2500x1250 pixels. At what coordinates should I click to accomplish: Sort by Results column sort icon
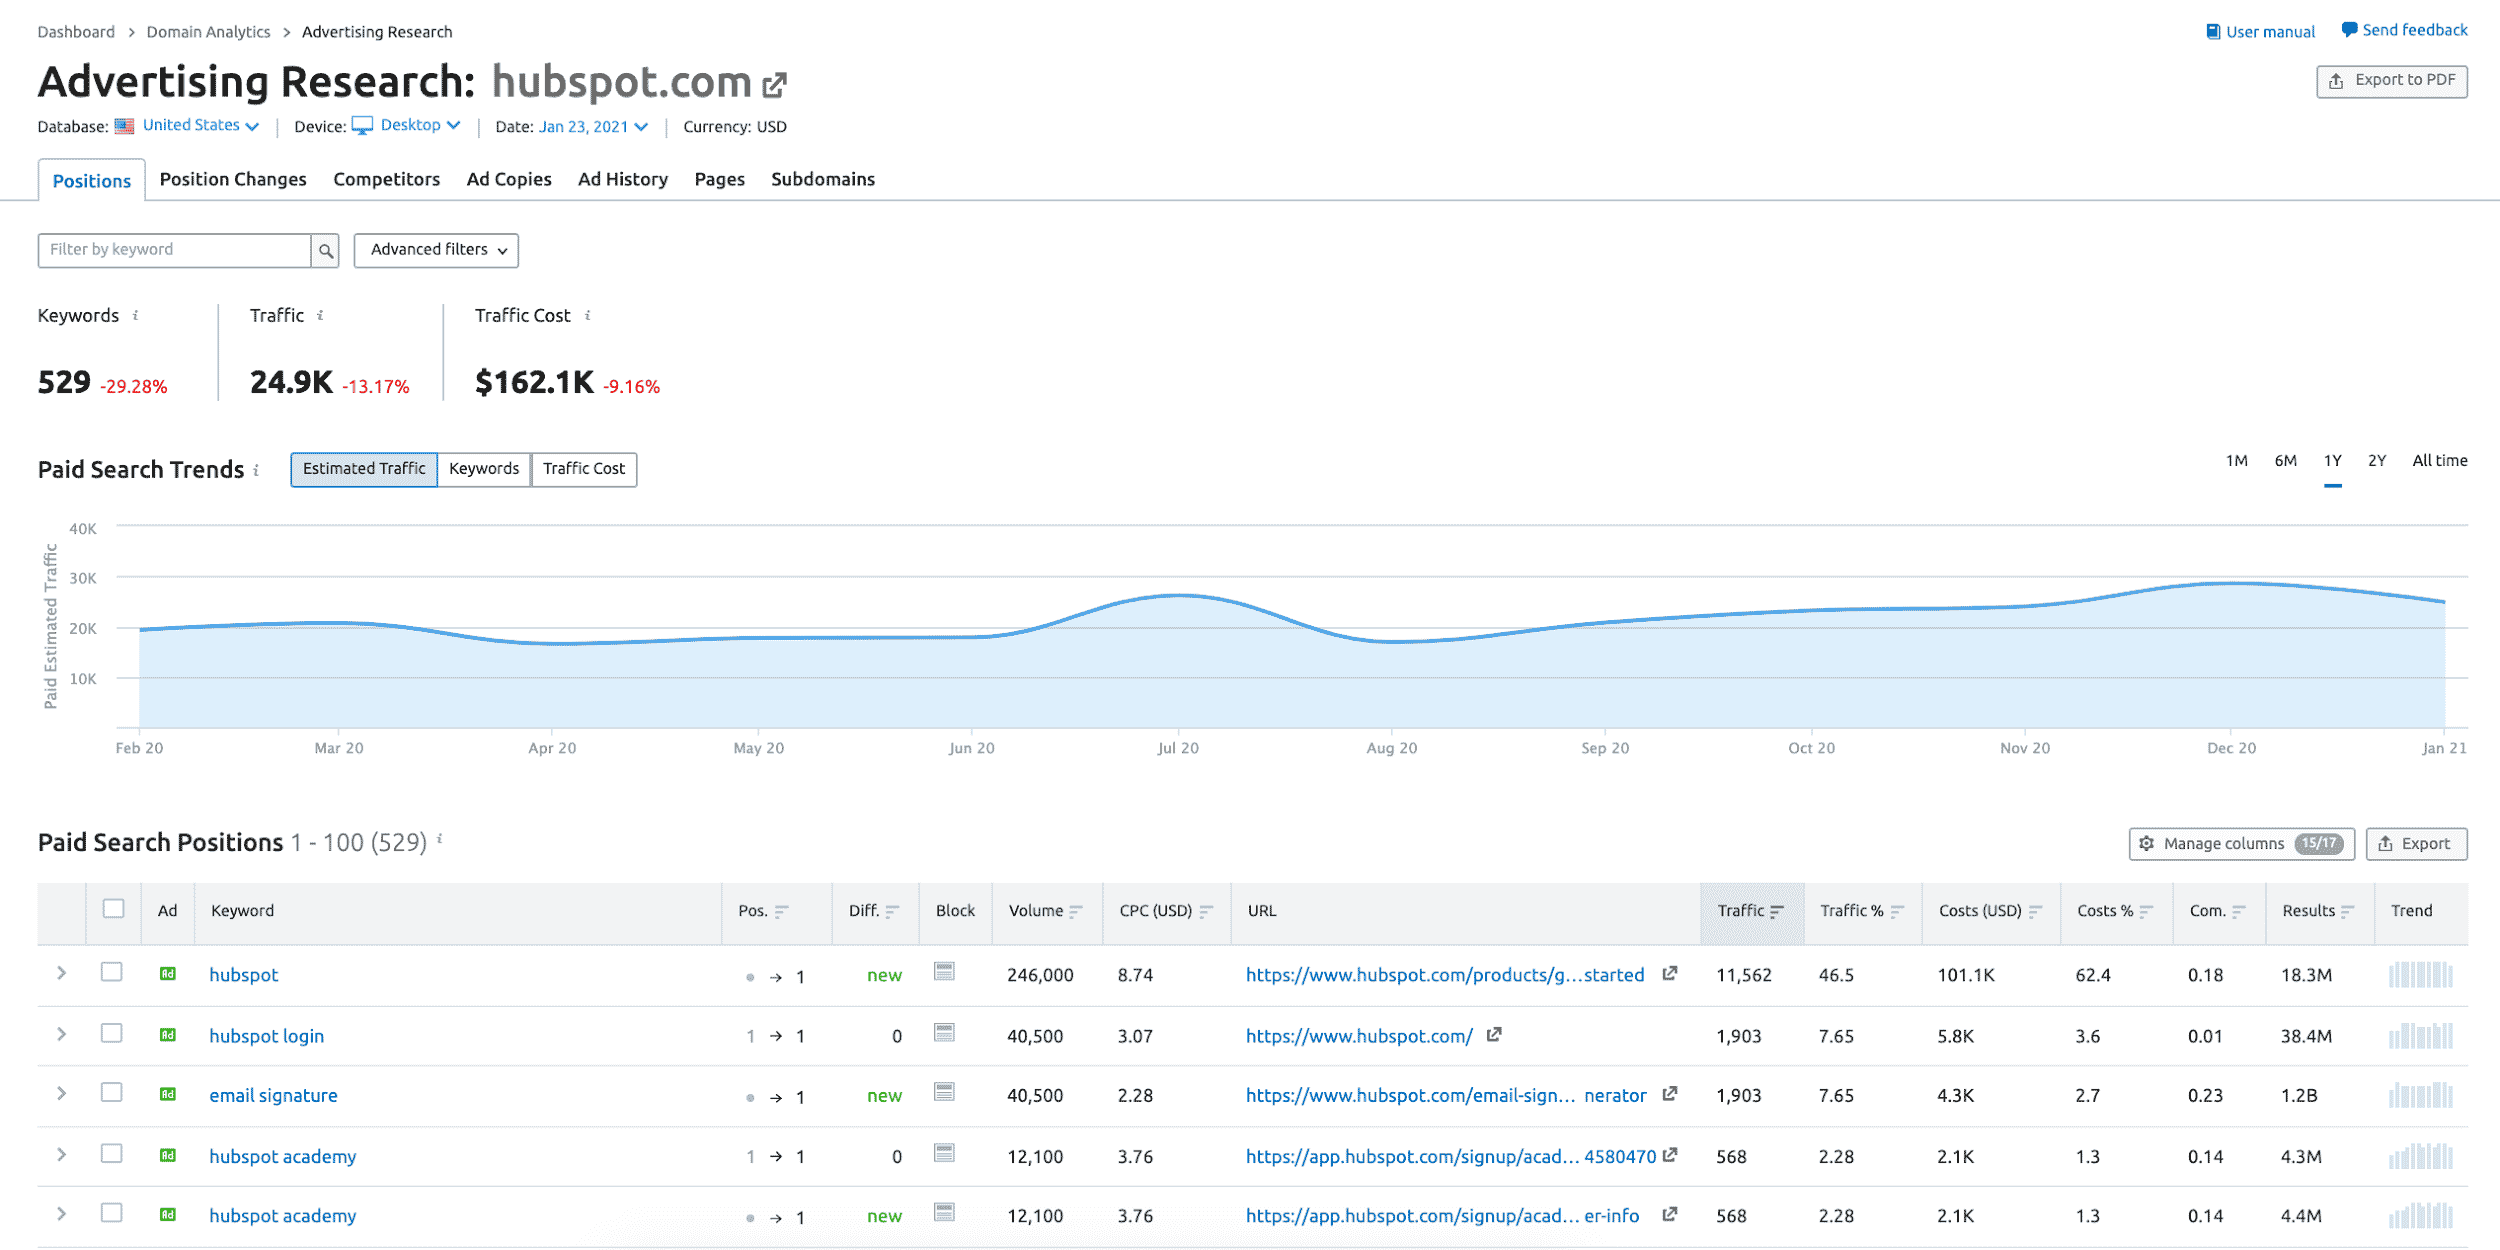pyautogui.click(x=2347, y=912)
